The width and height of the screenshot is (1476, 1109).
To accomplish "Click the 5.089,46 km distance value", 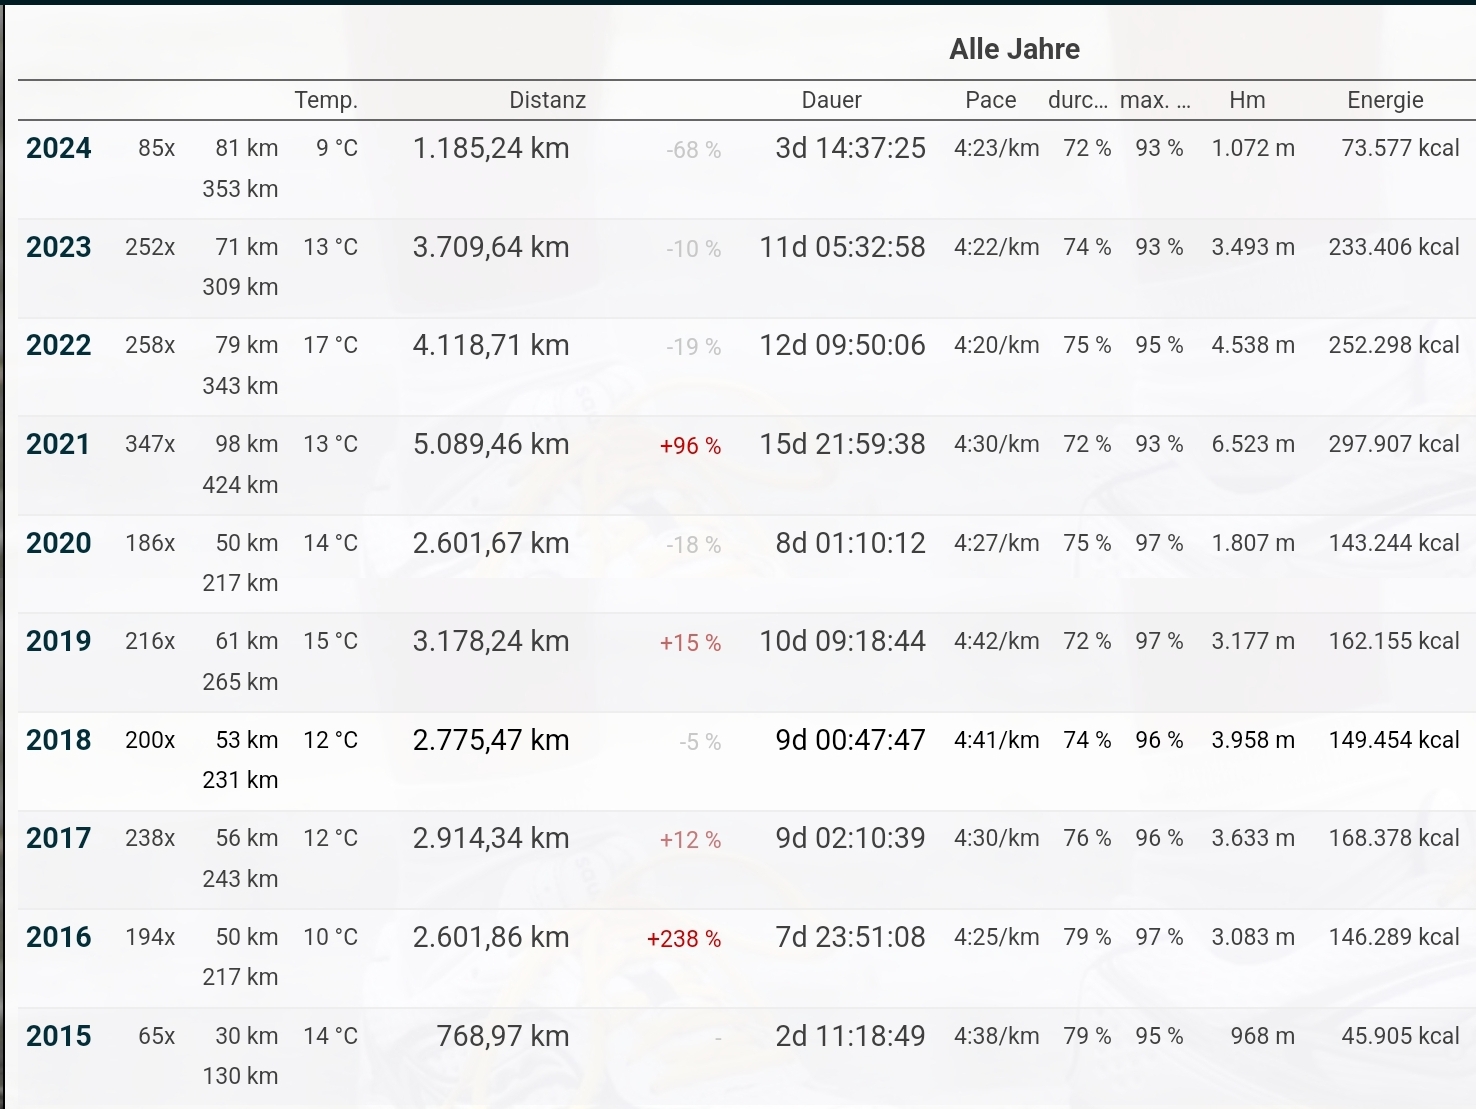I will point(491,444).
